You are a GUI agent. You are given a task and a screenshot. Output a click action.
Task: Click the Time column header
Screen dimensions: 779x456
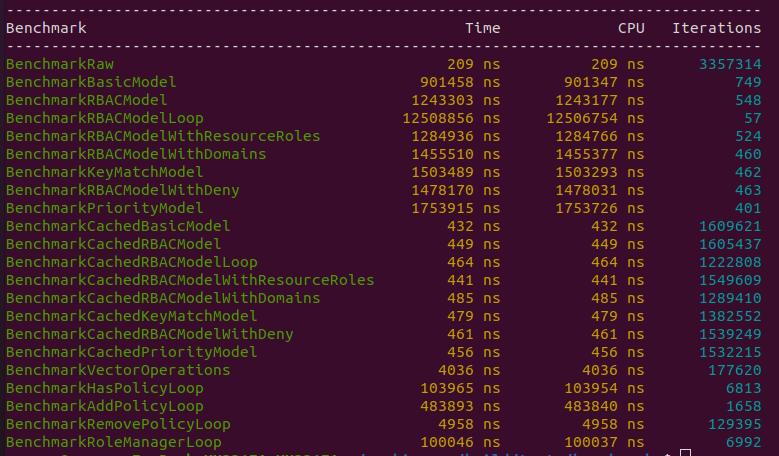[x=482, y=28]
